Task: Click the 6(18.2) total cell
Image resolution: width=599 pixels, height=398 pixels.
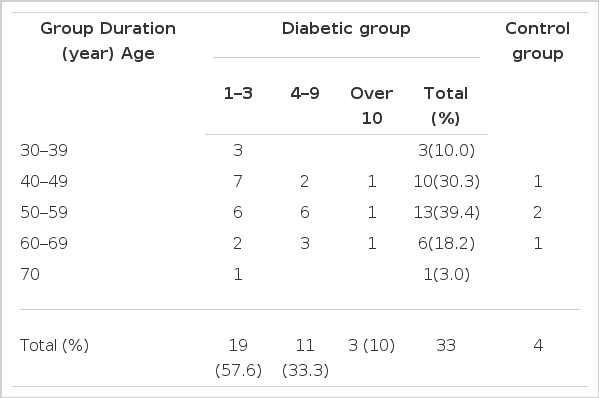Action: tap(446, 243)
